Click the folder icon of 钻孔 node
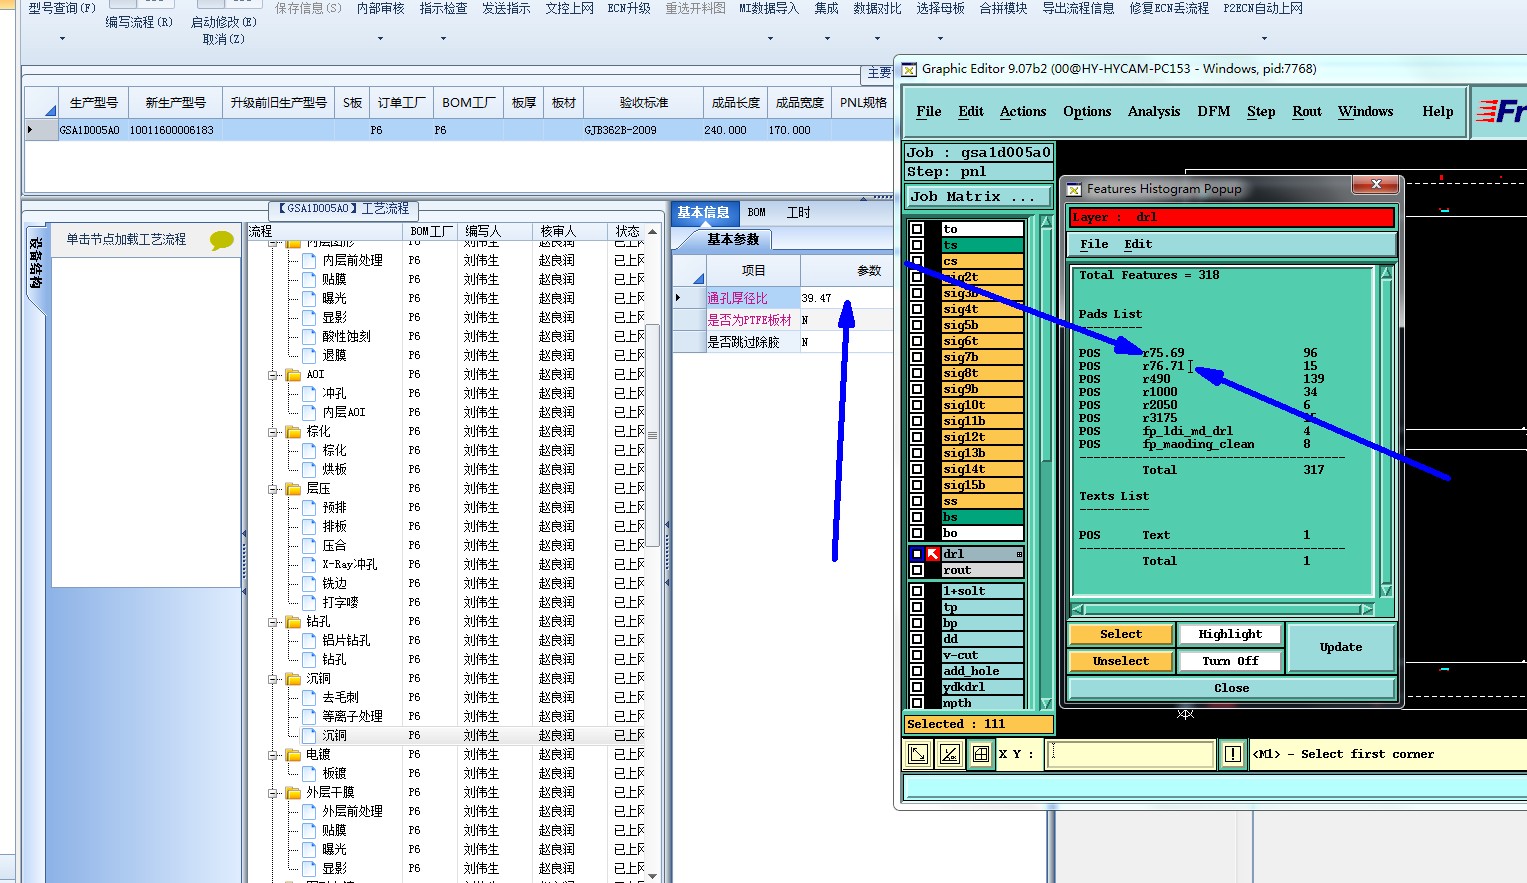The height and width of the screenshot is (883, 1527). click(x=293, y=622)
